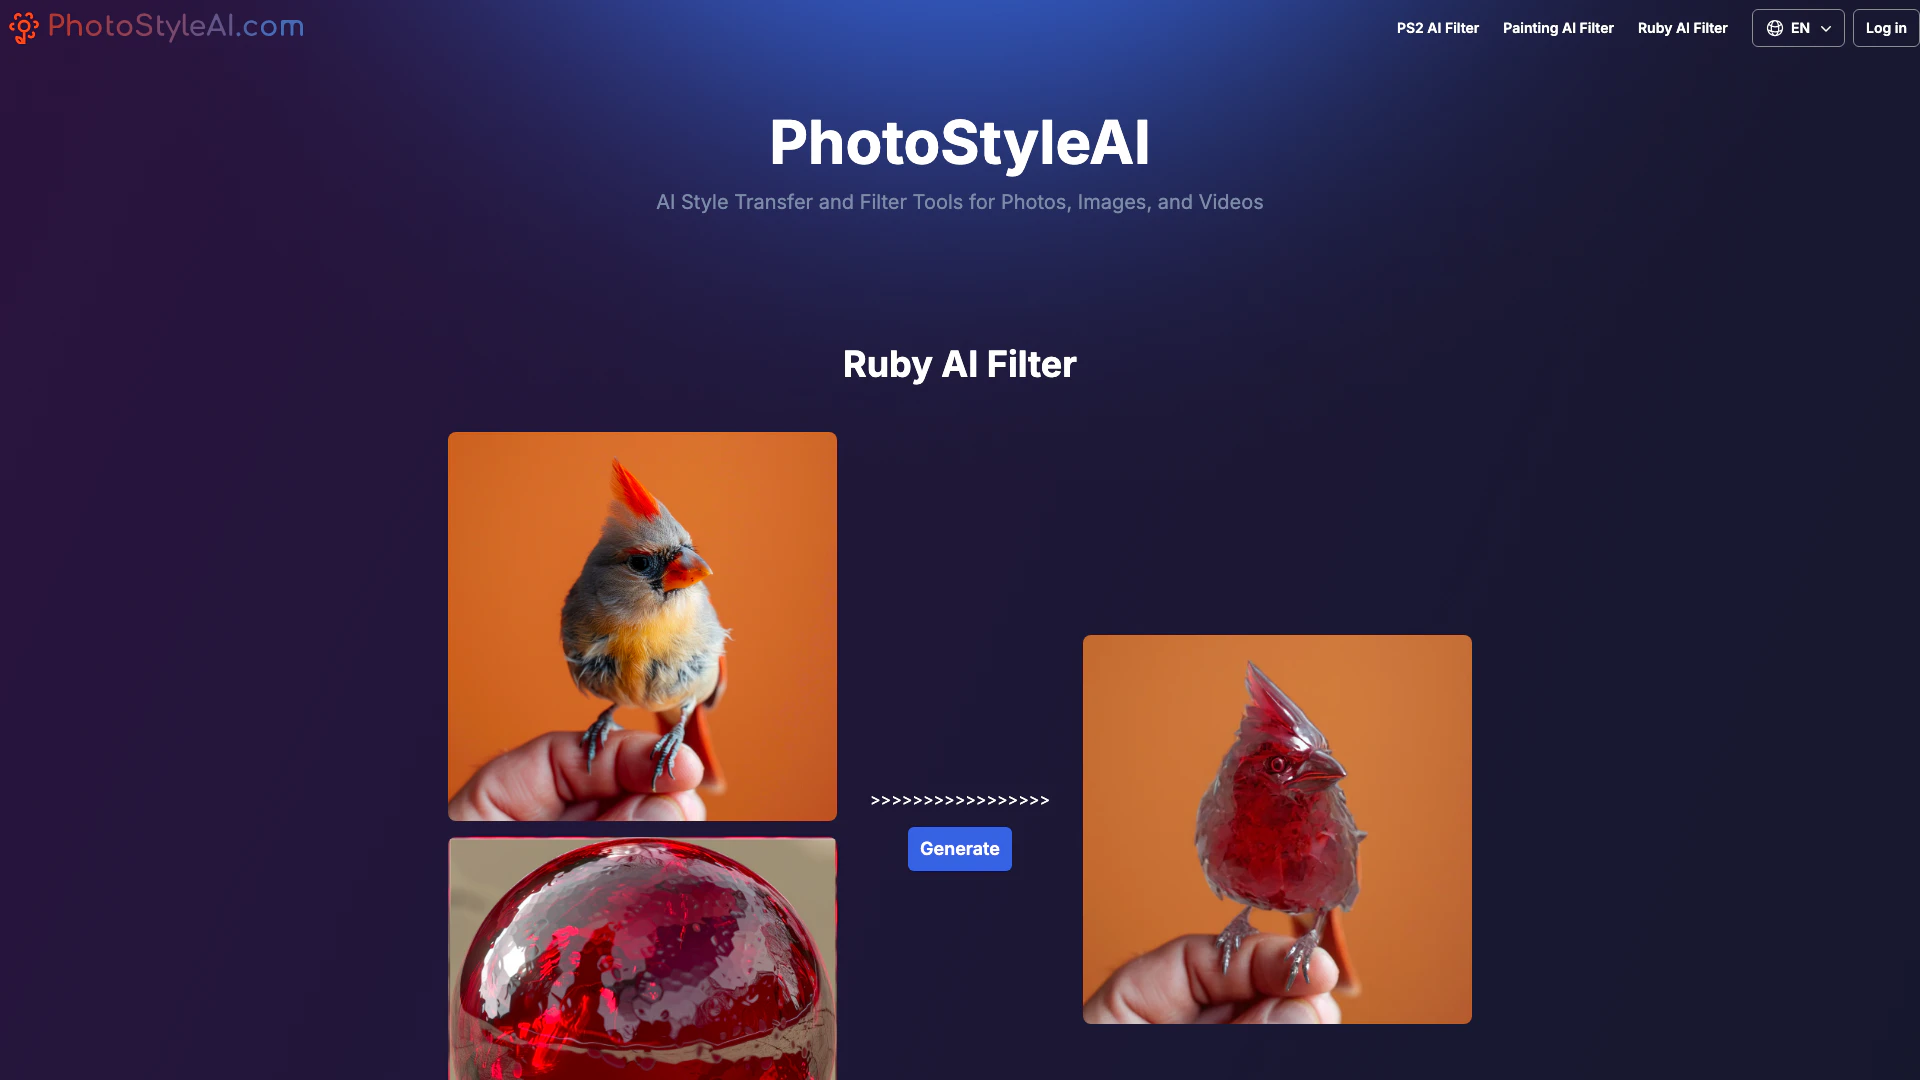Click the PhotoStyleAI gear-flower logo icon
Viewport: 1920px width, 1080px height.
pyautogui.click(x=24, y=28)
